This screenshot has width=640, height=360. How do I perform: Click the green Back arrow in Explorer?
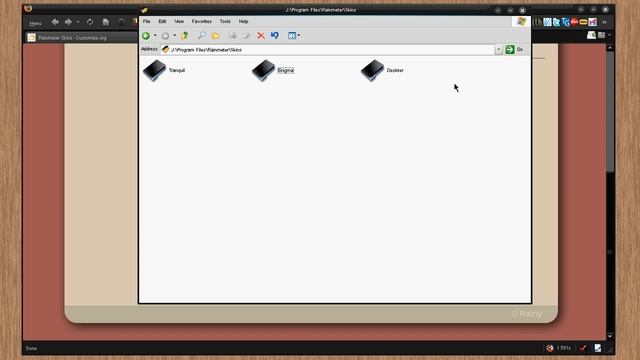(x=146, y=36)
